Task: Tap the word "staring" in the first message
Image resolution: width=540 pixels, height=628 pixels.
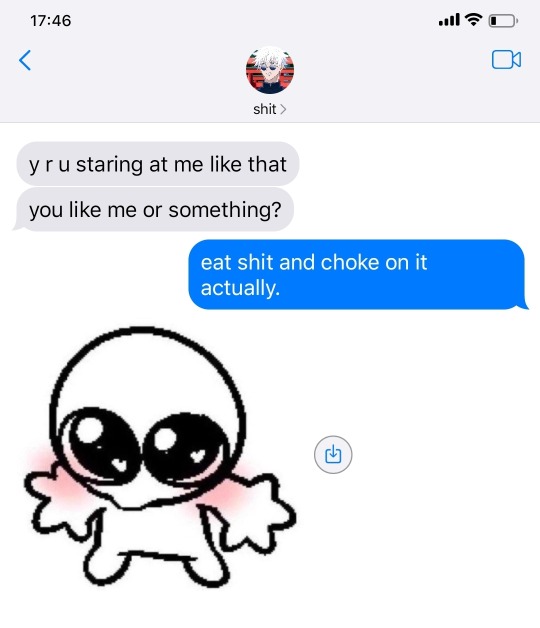Action: pyautogui.click(x=109, y=165)
